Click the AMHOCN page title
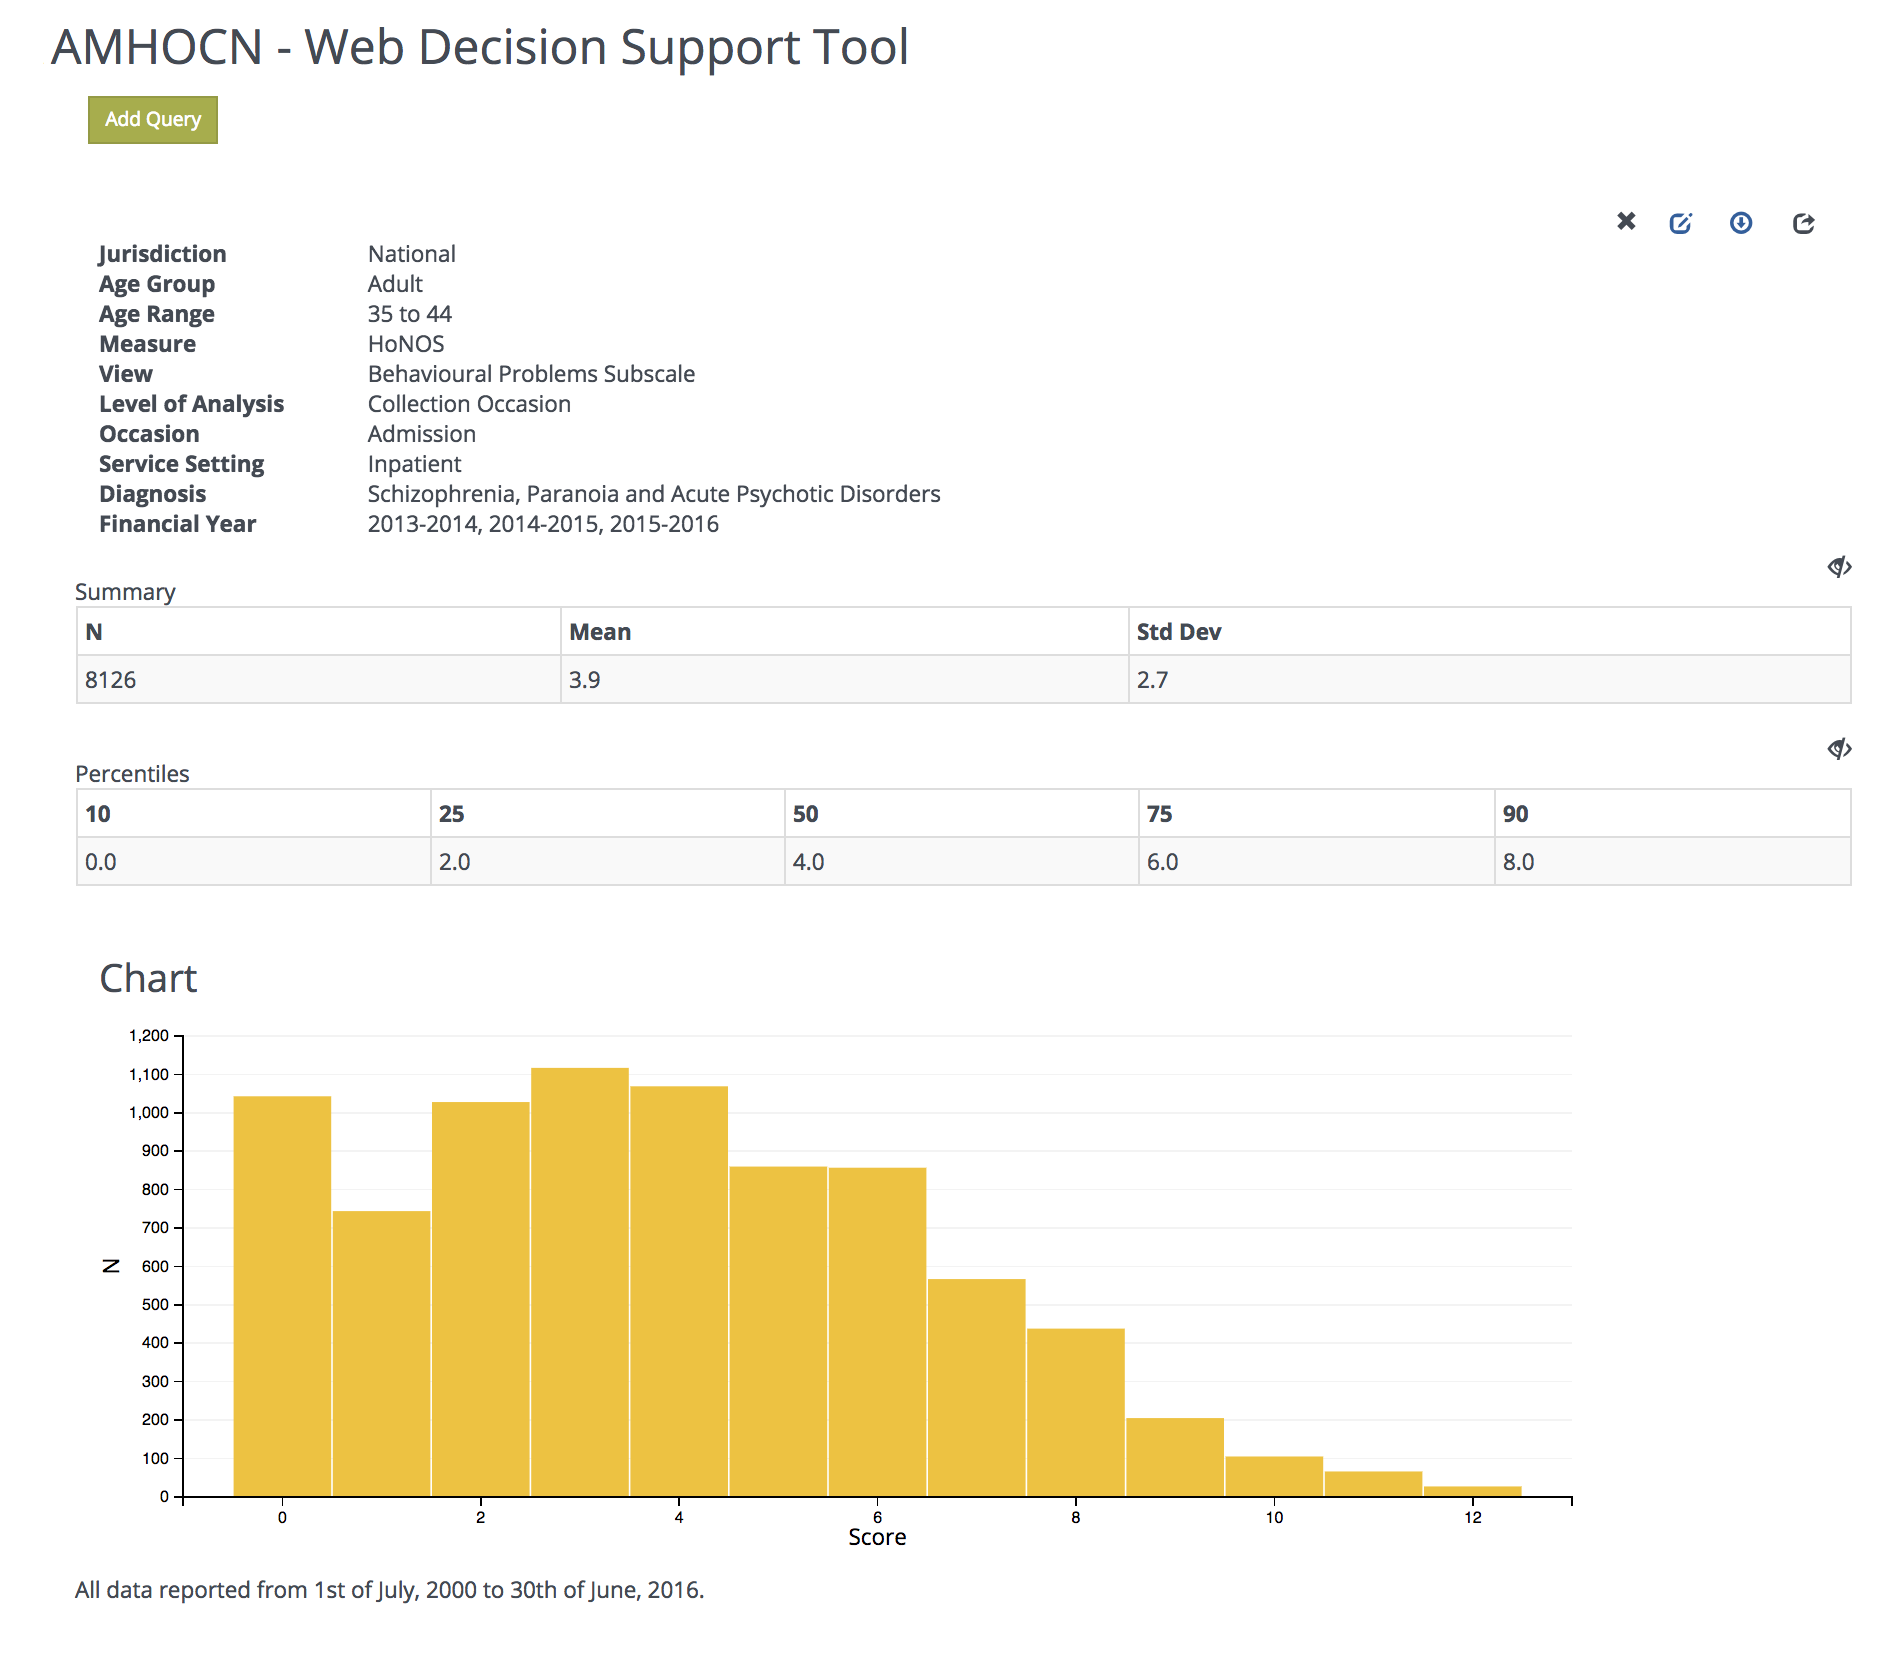This screenshot has width=1892, height=1668. pos(480,46)
